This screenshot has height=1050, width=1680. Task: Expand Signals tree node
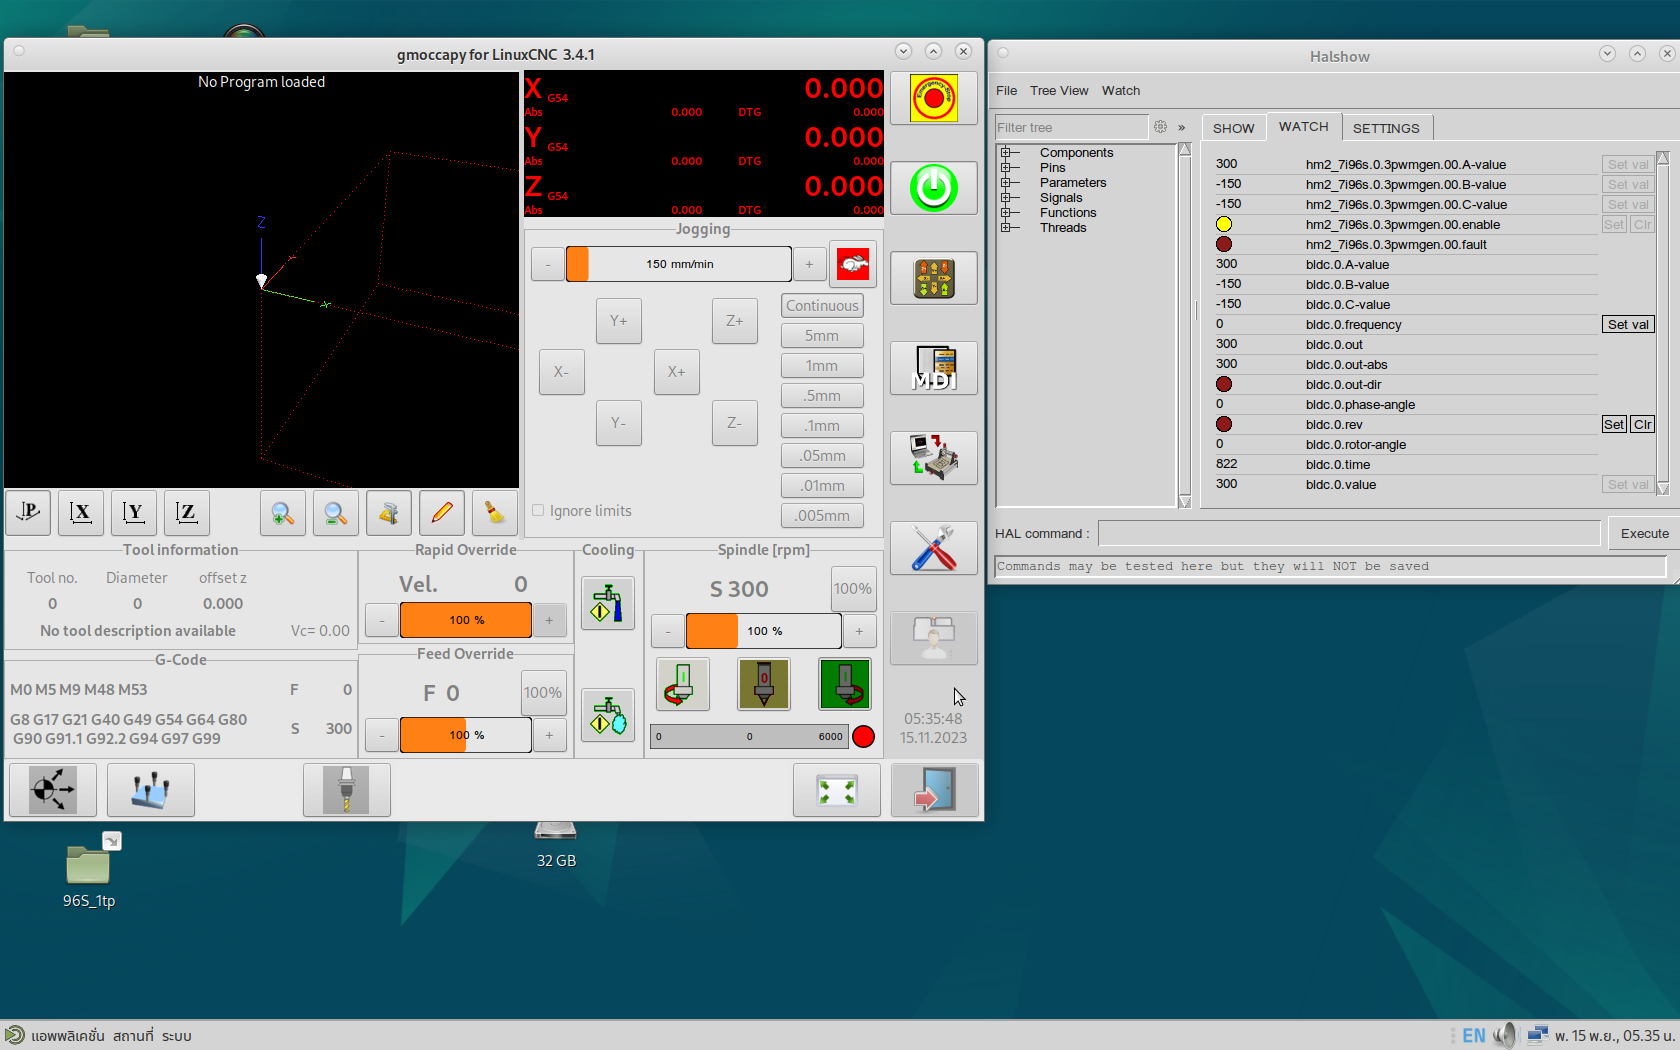pyautogui.click(x=1005, y=197)
